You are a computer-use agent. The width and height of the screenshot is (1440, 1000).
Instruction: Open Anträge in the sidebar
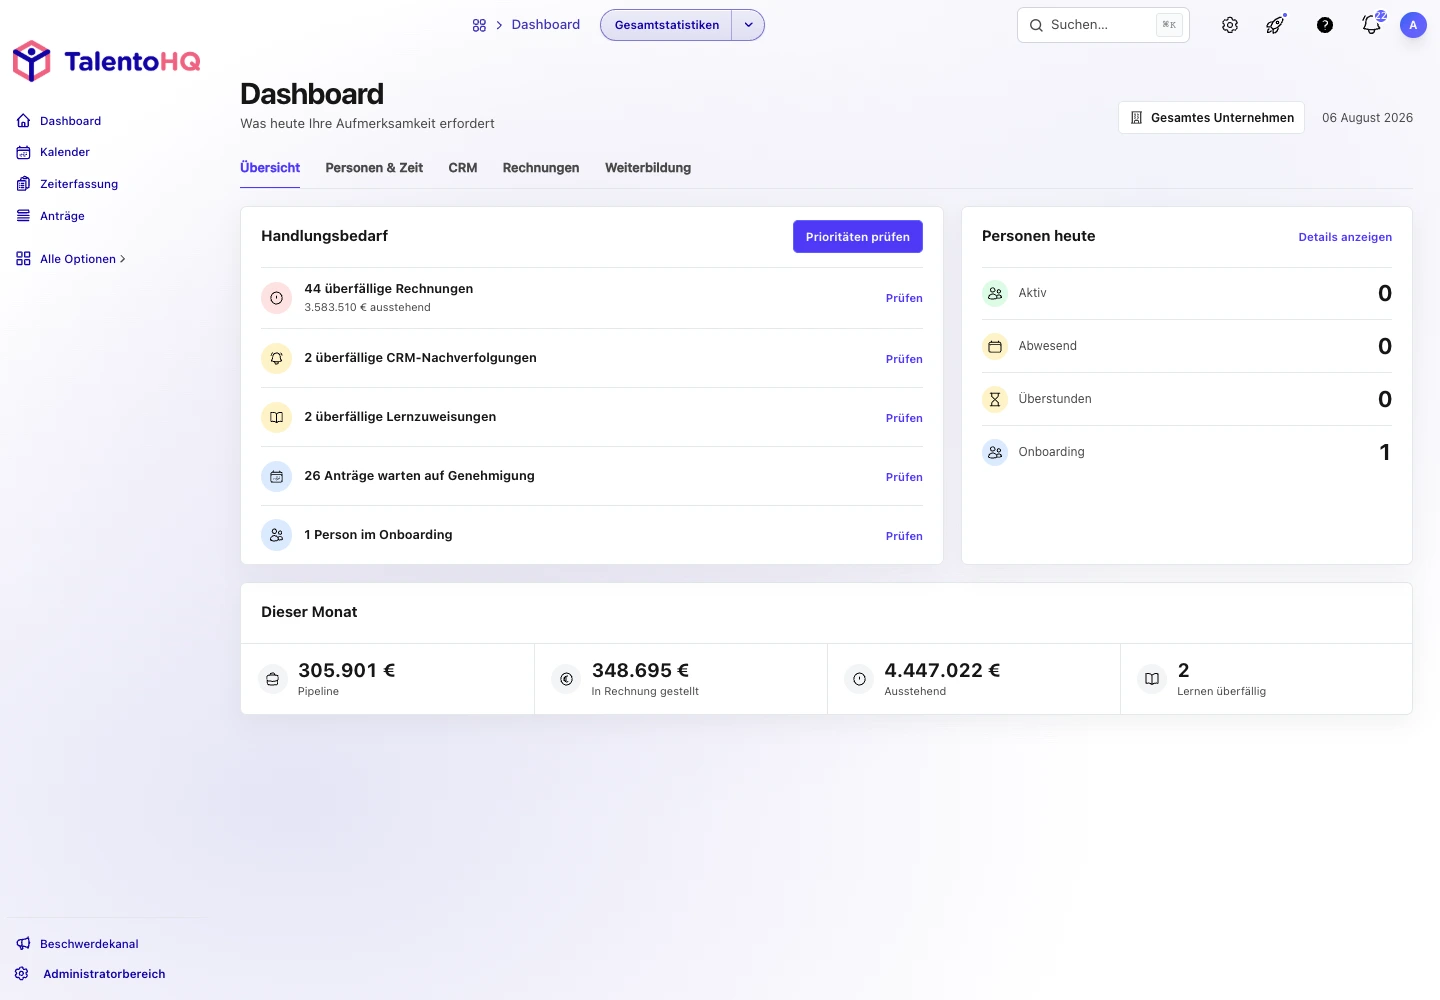(62, 216)
